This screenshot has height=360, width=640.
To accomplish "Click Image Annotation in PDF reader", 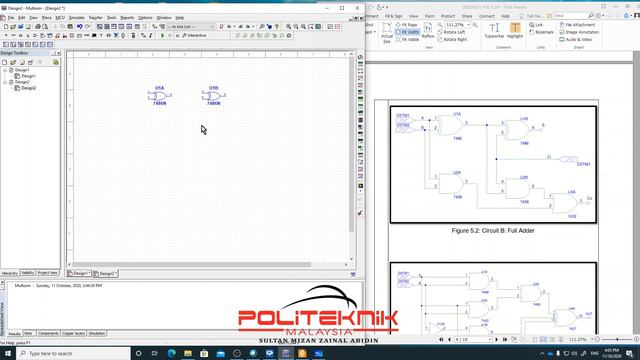I will (x=579, y=32).
